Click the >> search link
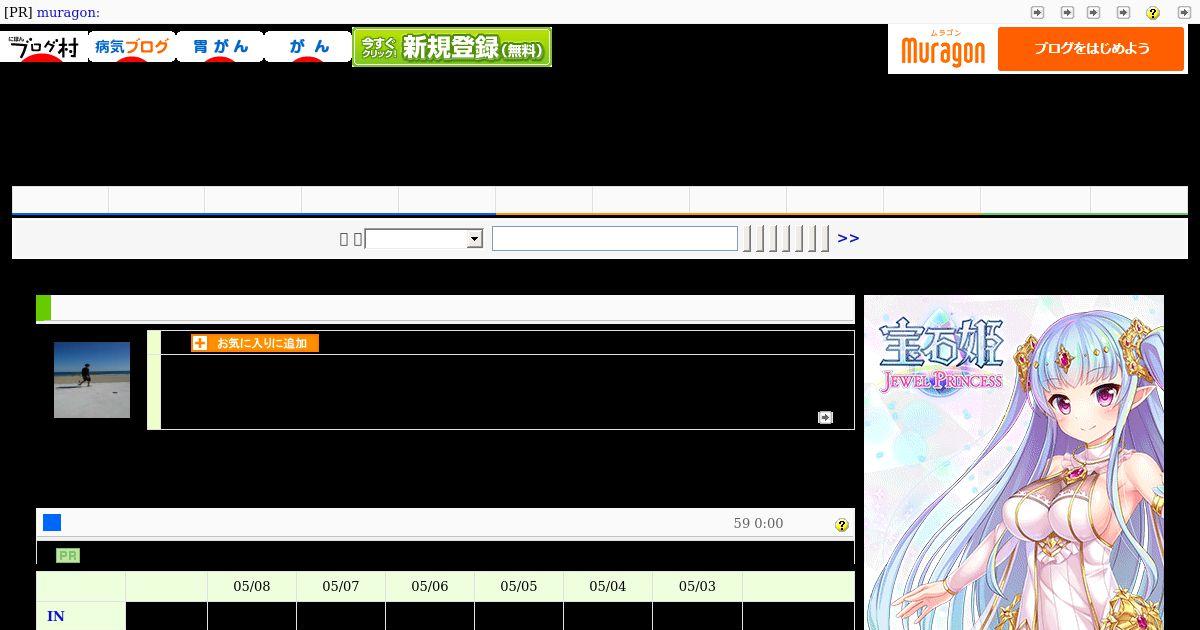Screen dimensions: 1200x630 [848, 238]
